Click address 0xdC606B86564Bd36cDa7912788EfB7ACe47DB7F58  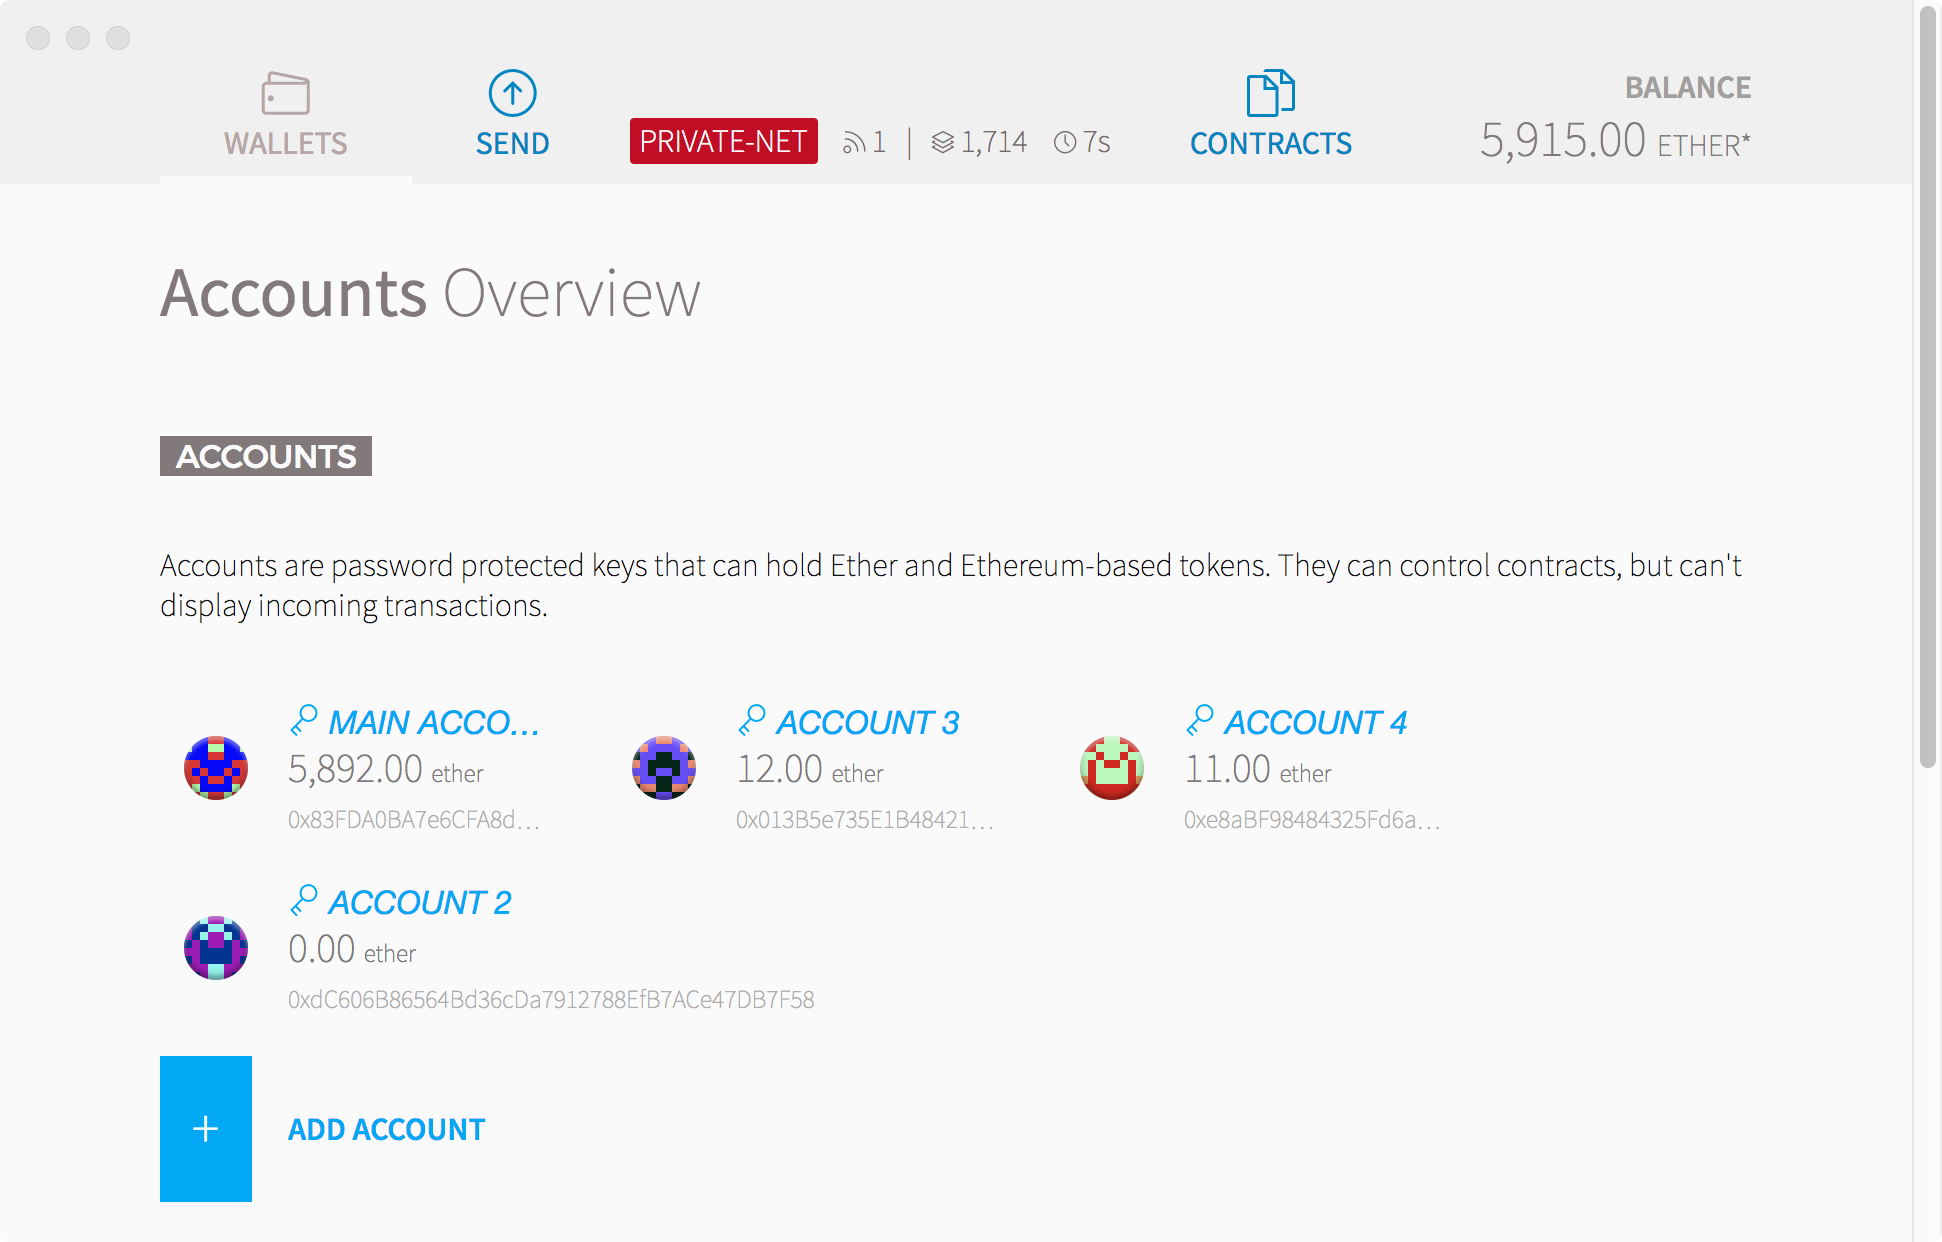pos(551,1000)
